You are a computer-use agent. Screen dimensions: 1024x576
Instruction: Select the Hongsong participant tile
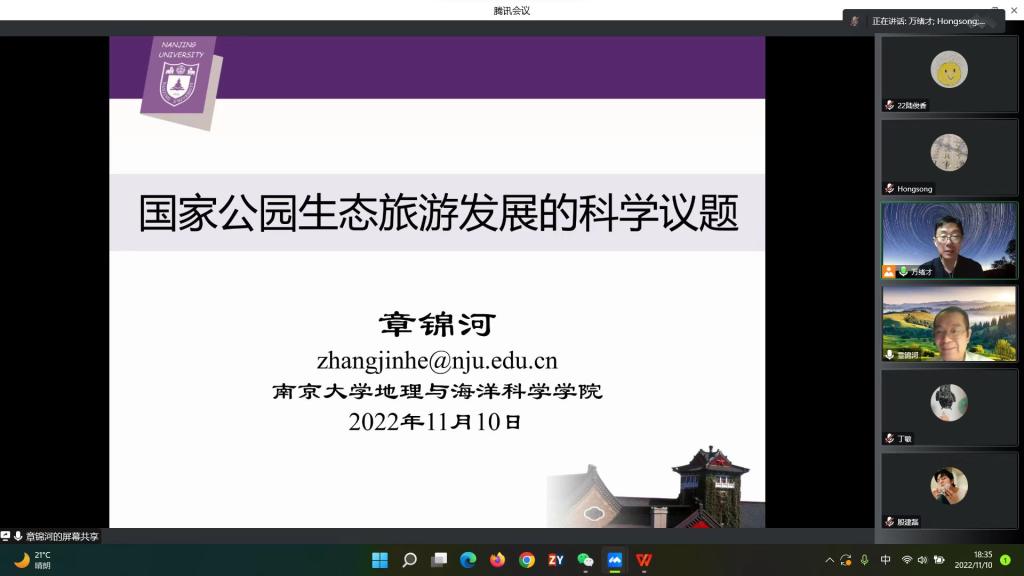pos(949,158)
